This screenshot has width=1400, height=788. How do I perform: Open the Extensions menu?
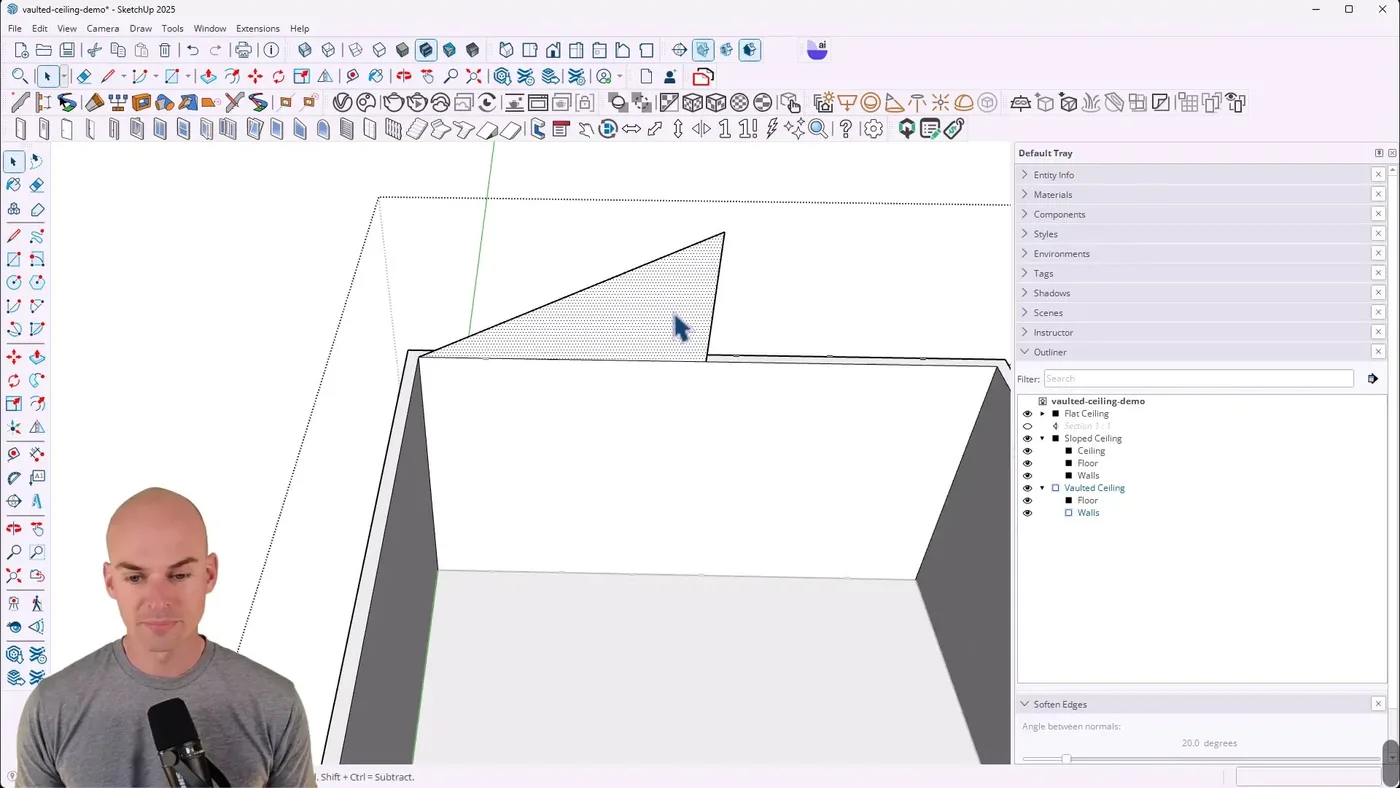[x=257, y=28]
